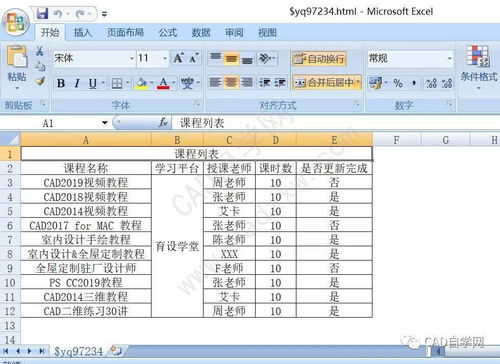The image size is (500, 364).
Task: Open the 数字 group dialog launcher
Action: tap(449, 104)
